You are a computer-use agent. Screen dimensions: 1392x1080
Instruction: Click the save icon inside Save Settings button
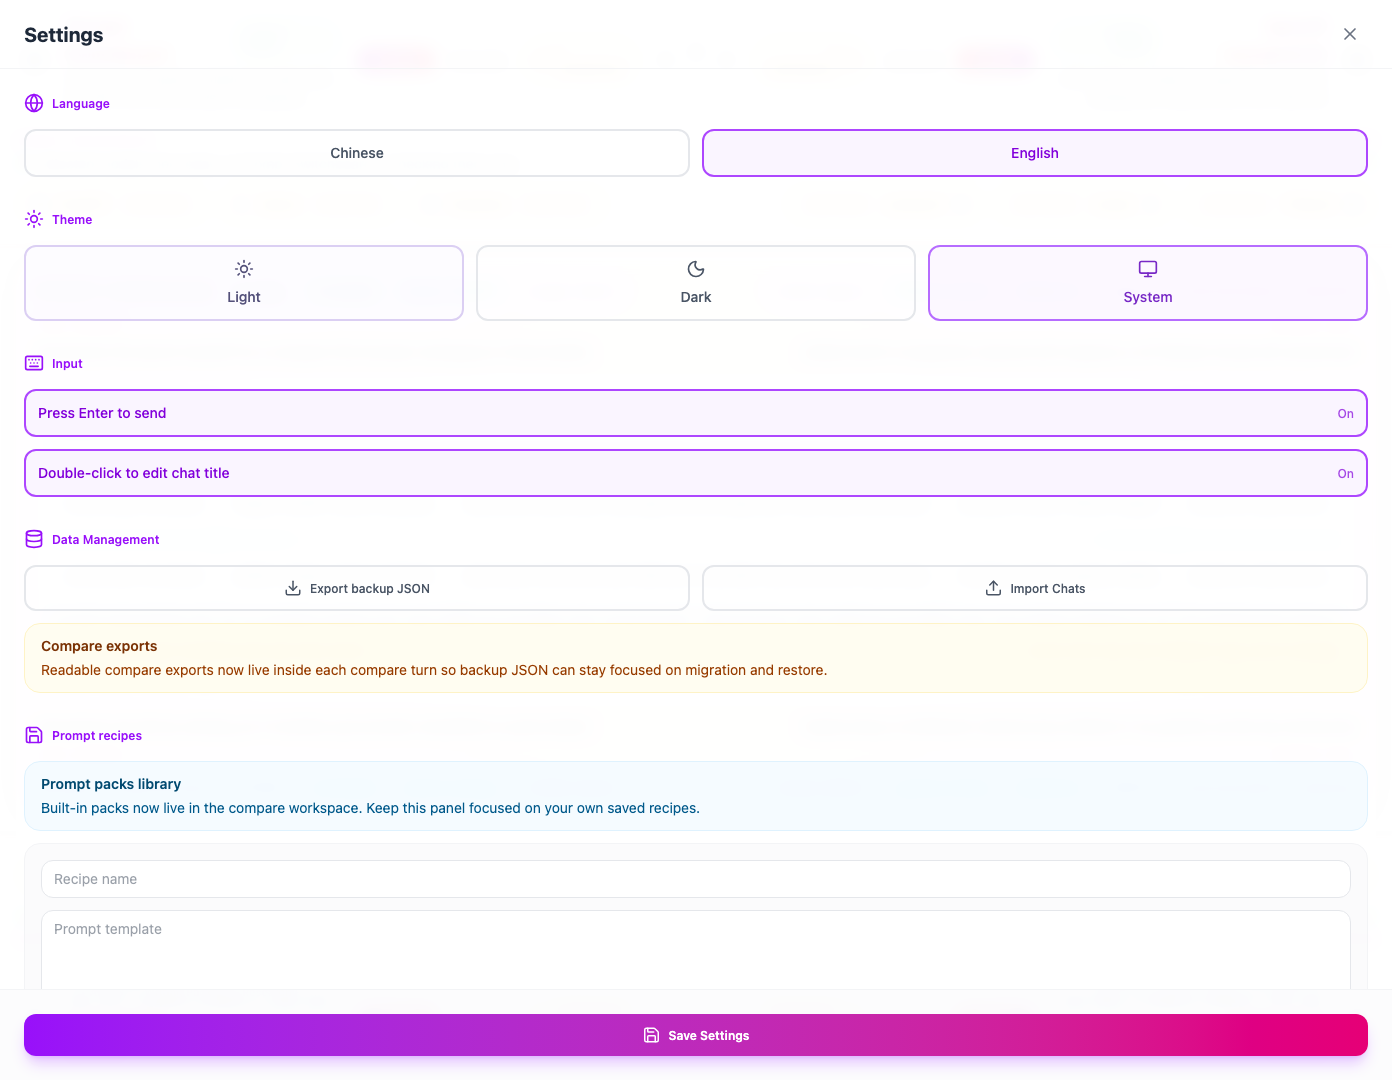coord(651,1035)
